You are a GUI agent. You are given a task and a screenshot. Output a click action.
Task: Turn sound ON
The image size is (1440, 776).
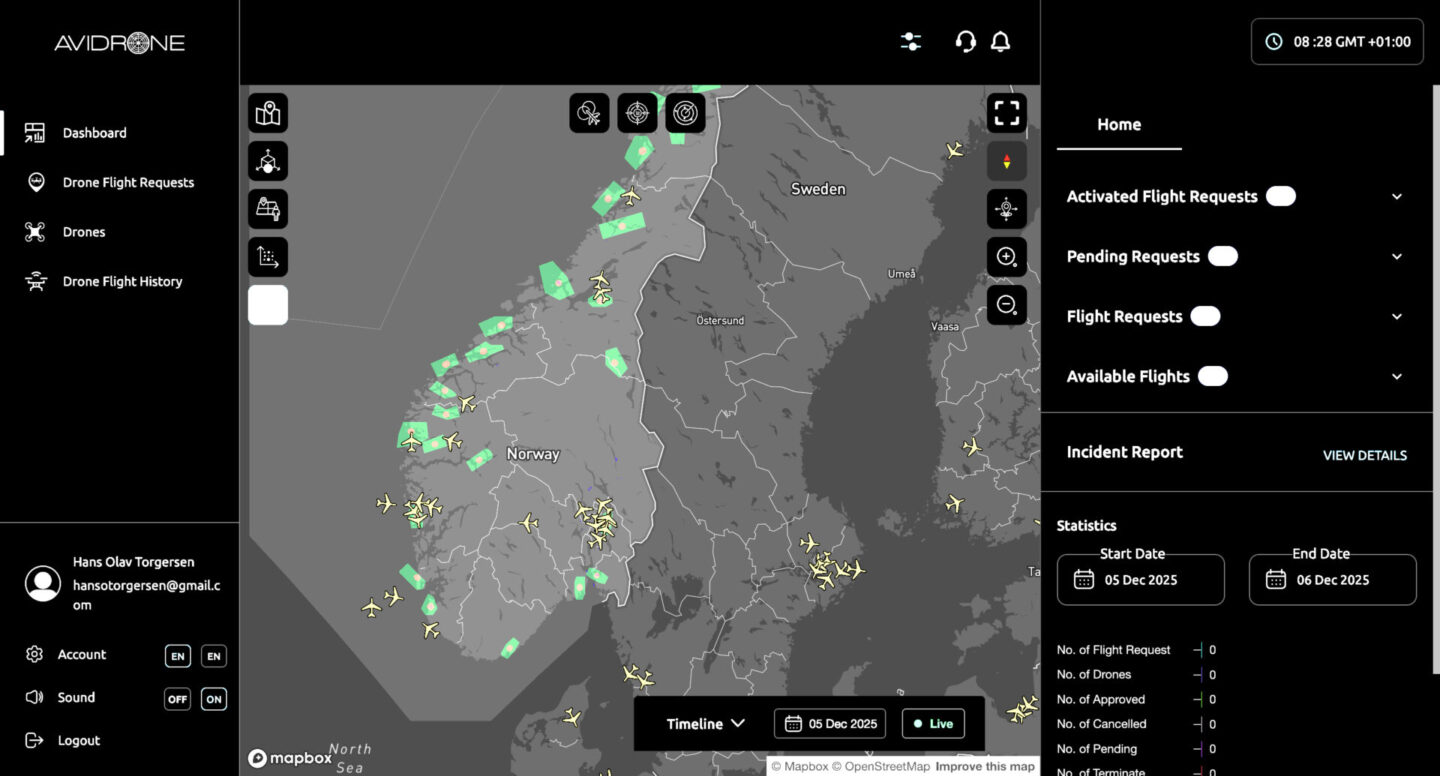(x=213, y=699)
